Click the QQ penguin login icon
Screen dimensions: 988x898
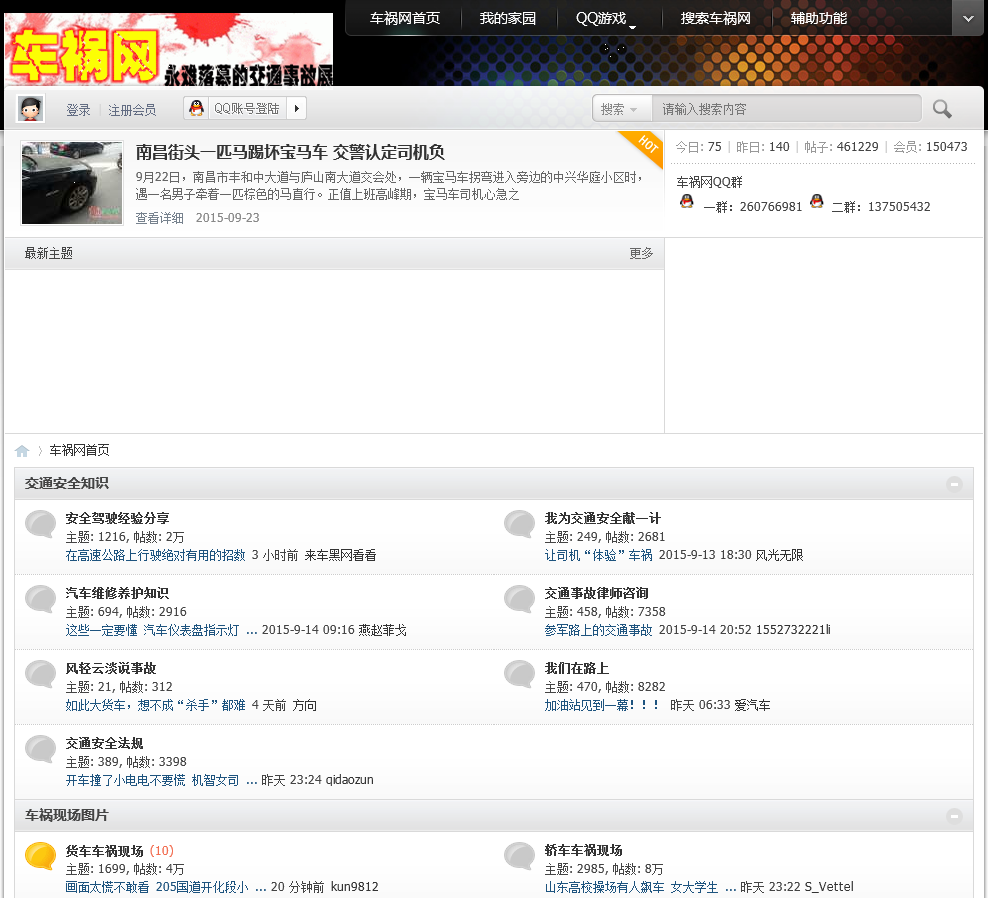point(197,108)
